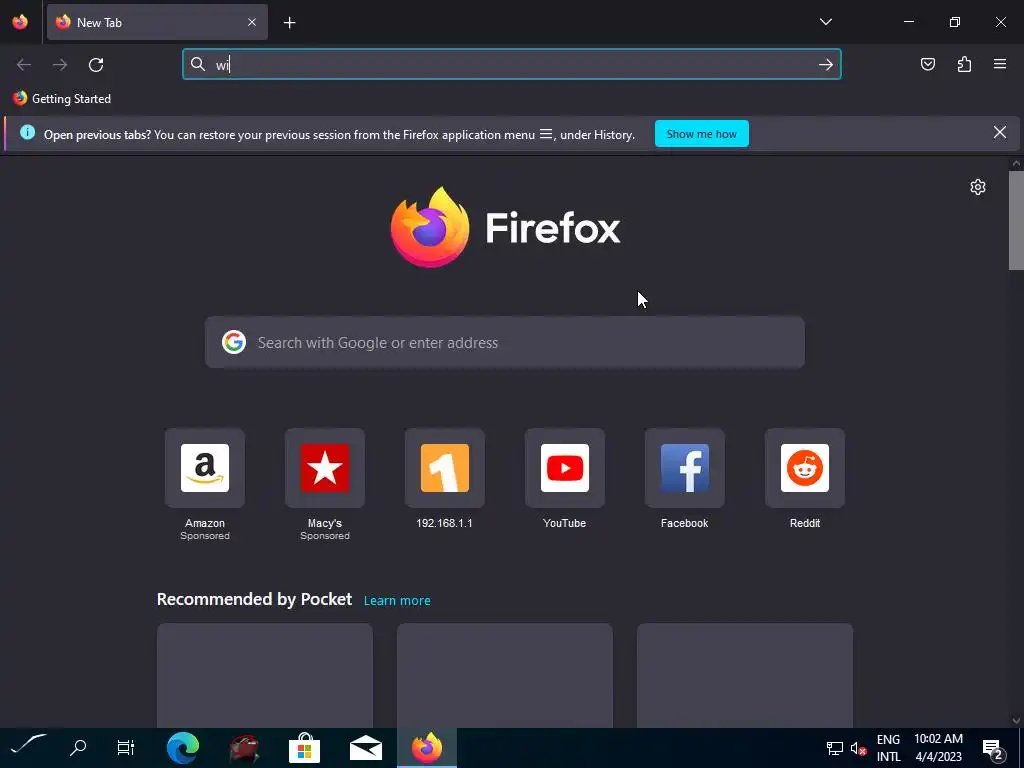
Task: Close the New Tab tab
Action: 252,22
